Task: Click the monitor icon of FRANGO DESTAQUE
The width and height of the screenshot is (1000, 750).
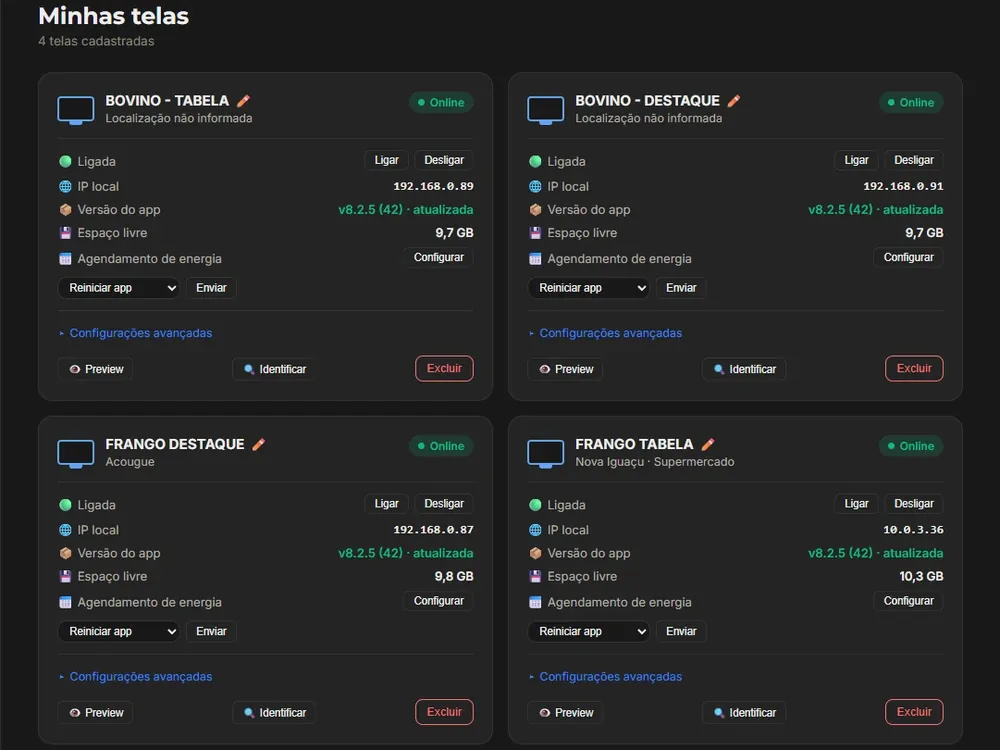Action: tap(76, 453)
